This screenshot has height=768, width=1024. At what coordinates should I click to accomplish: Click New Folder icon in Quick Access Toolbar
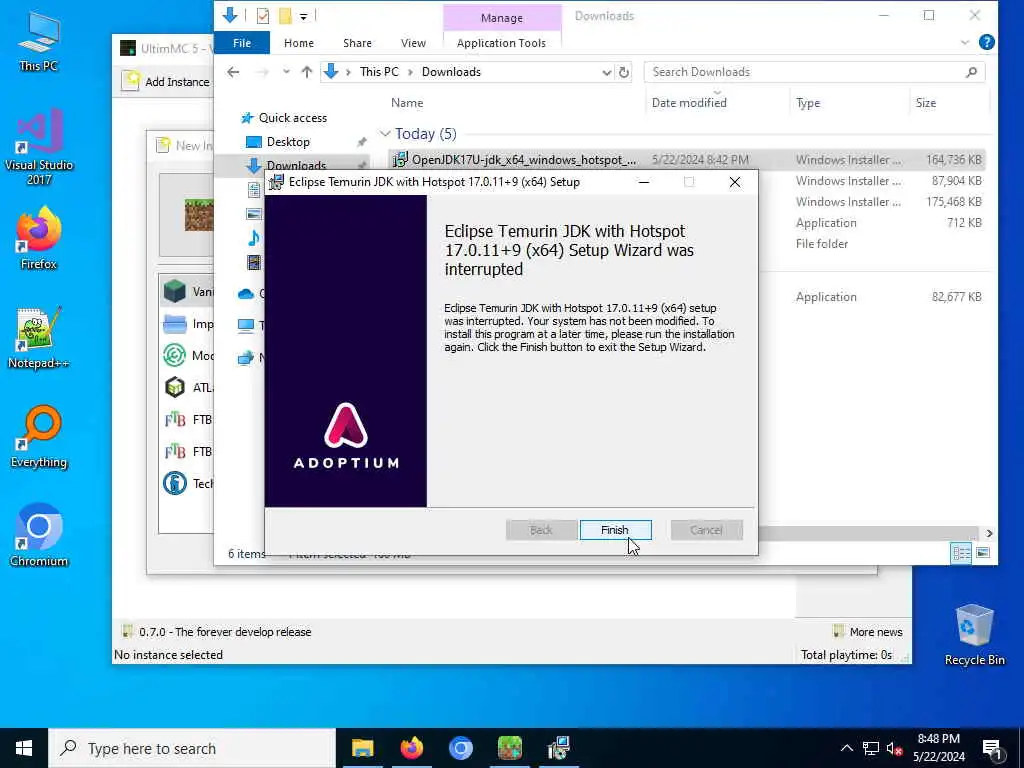(x=285, y=16)
